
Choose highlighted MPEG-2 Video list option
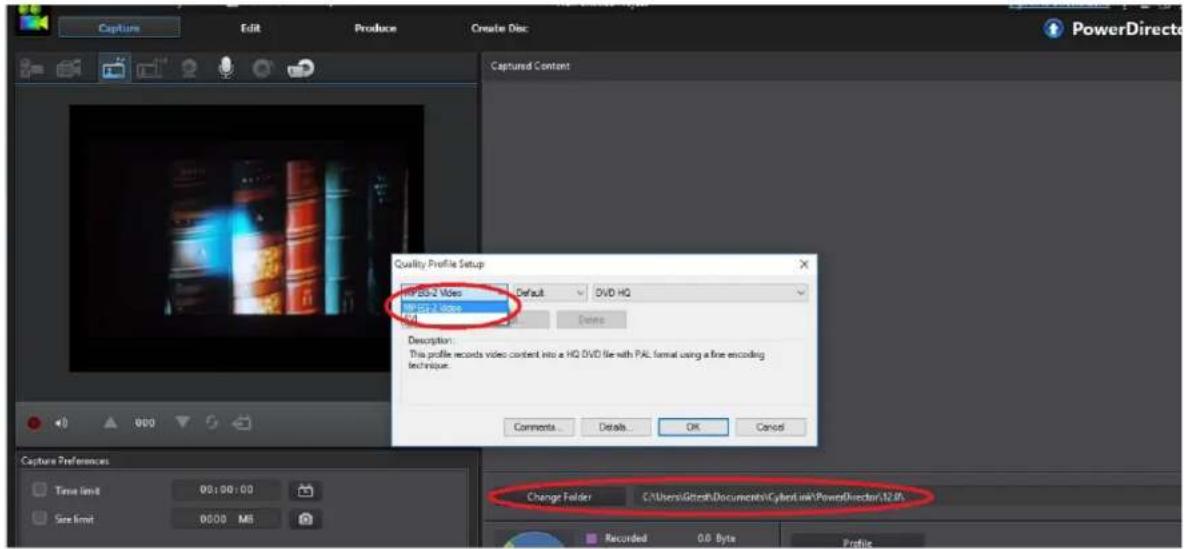455,307
